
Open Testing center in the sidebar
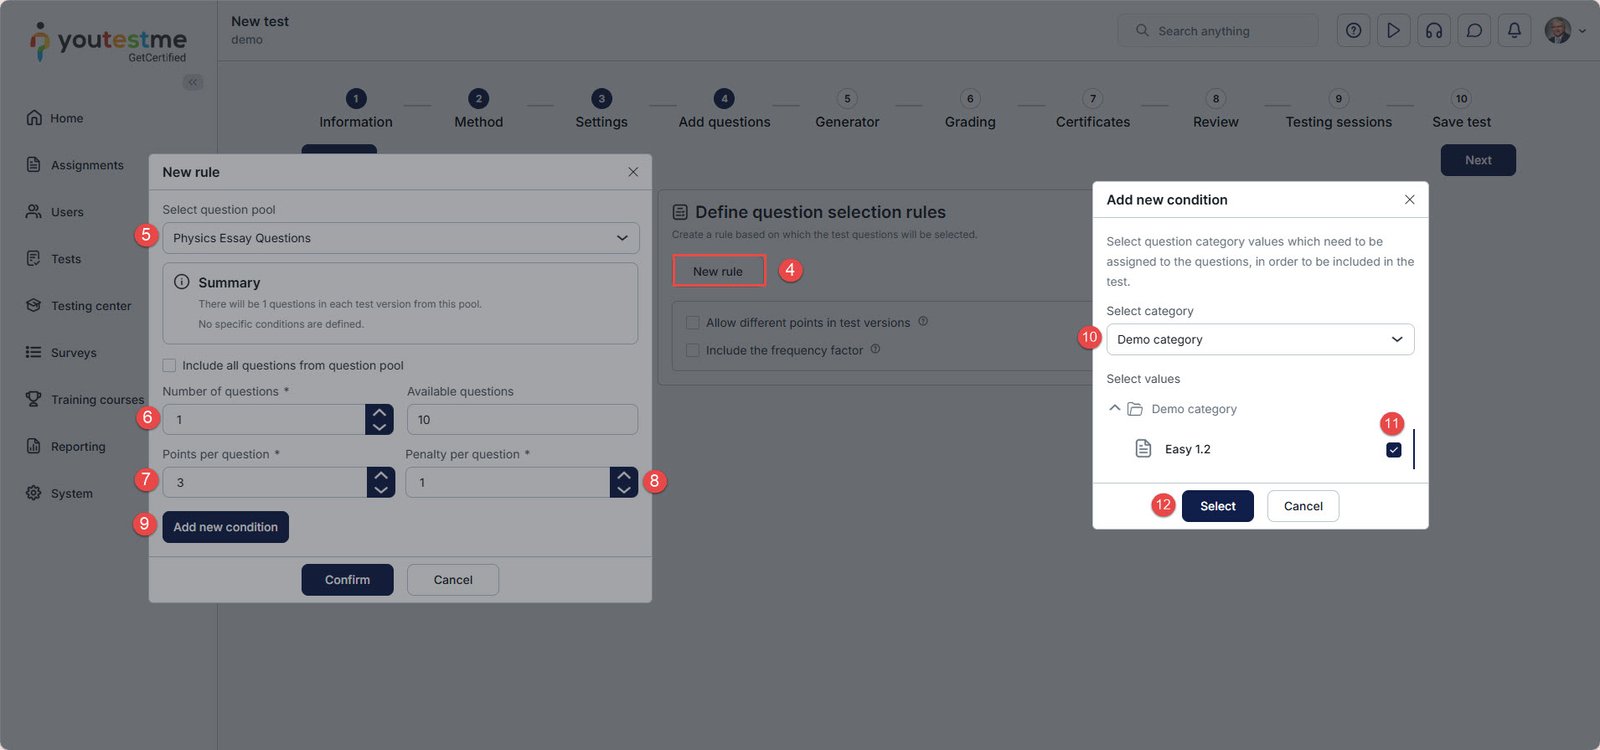pyautogui.click(x=90, y=306)
